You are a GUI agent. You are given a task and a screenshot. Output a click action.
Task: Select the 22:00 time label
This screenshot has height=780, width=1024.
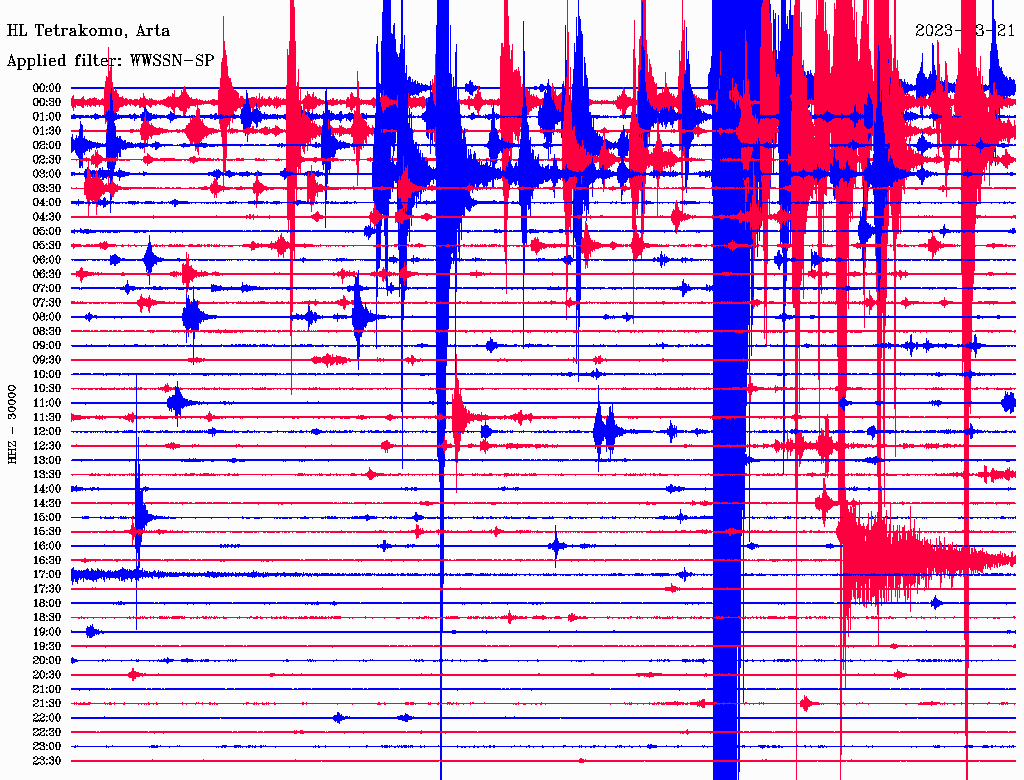[47, 718]
